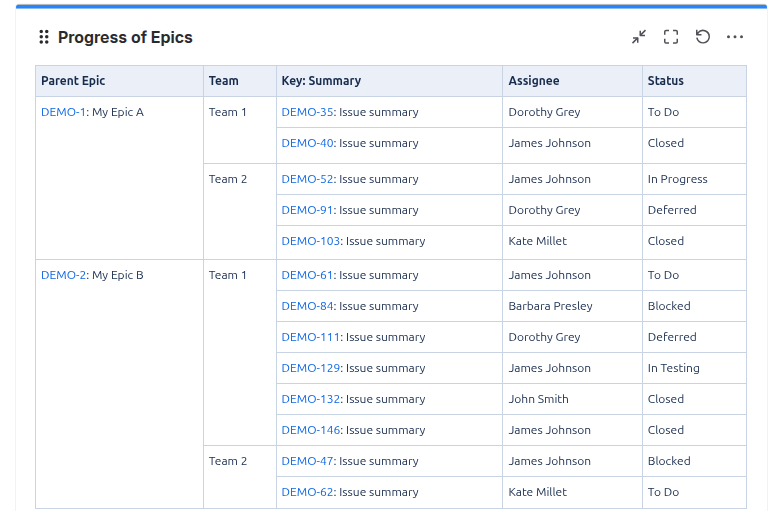Open issue DEMO-129
The width and height of the screenshot is (773, 511).
(x=311, y=368)
